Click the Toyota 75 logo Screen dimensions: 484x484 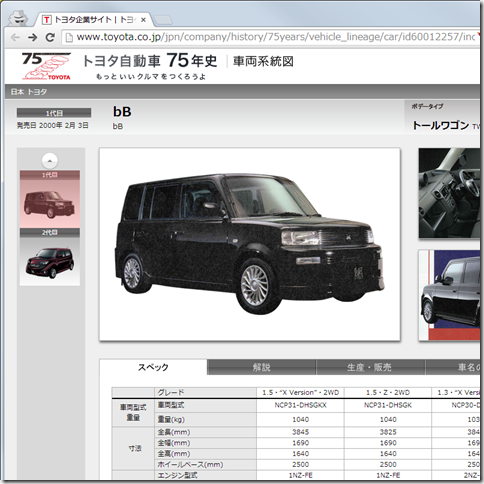coord(46,66)
